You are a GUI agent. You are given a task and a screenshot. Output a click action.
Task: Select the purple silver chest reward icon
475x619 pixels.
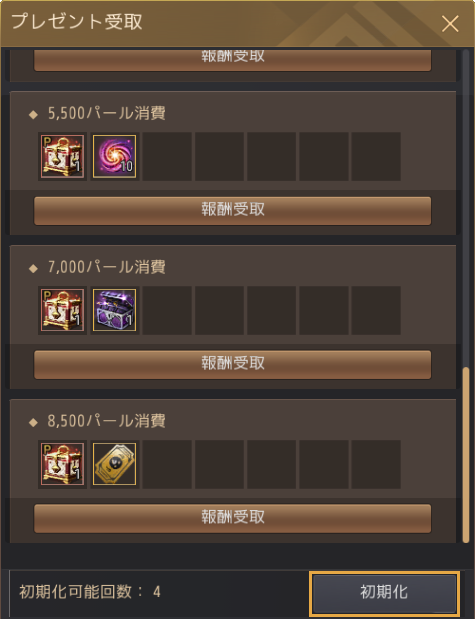[115, 310]
